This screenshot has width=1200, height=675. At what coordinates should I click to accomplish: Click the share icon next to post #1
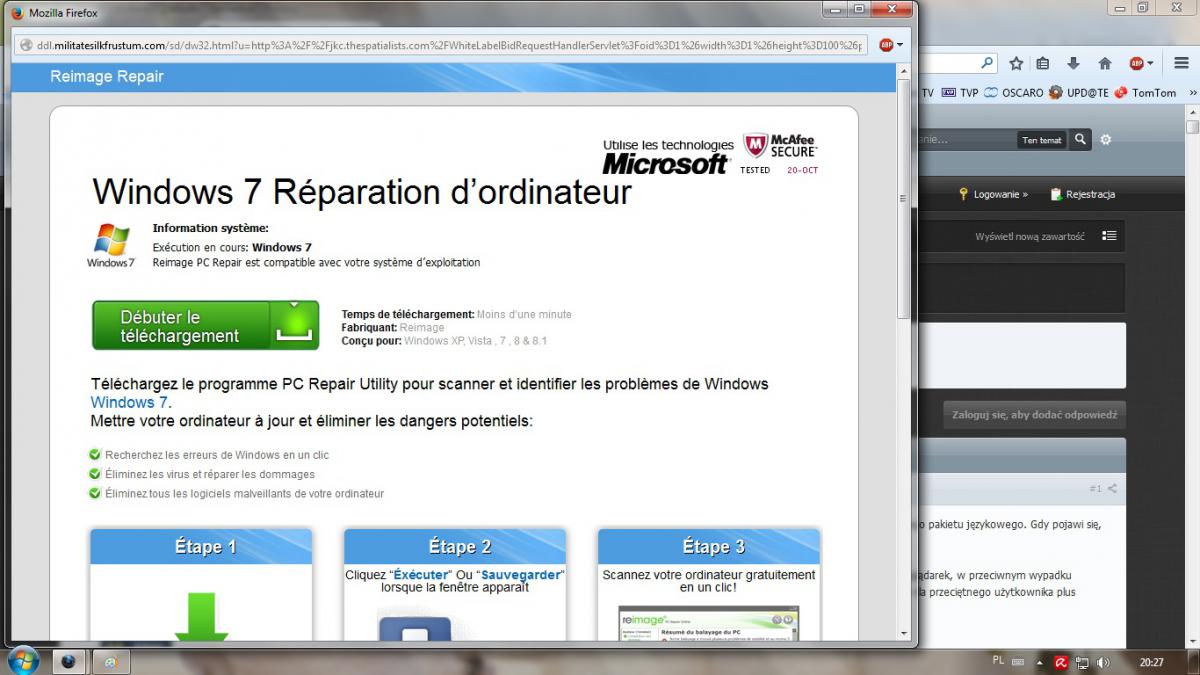tap(1112, 489)
